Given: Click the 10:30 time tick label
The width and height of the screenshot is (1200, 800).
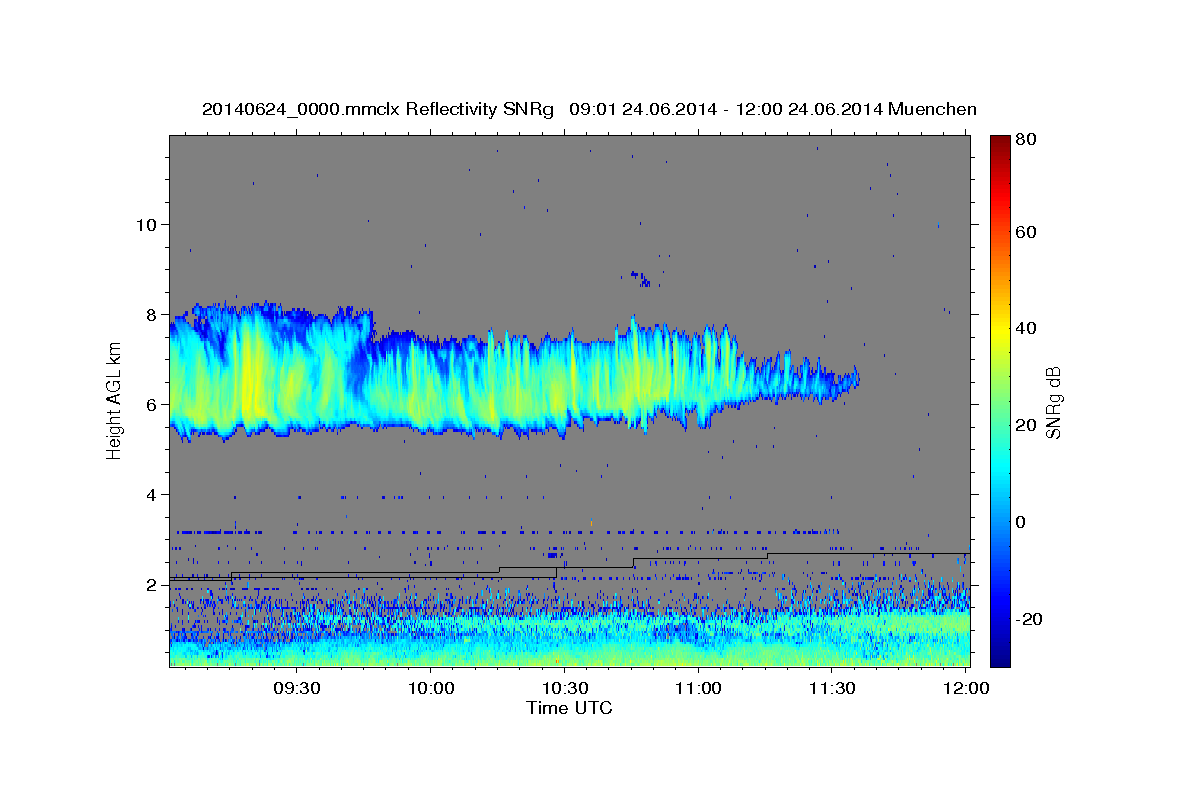Looking at the screenshot, I should point(565,689).
